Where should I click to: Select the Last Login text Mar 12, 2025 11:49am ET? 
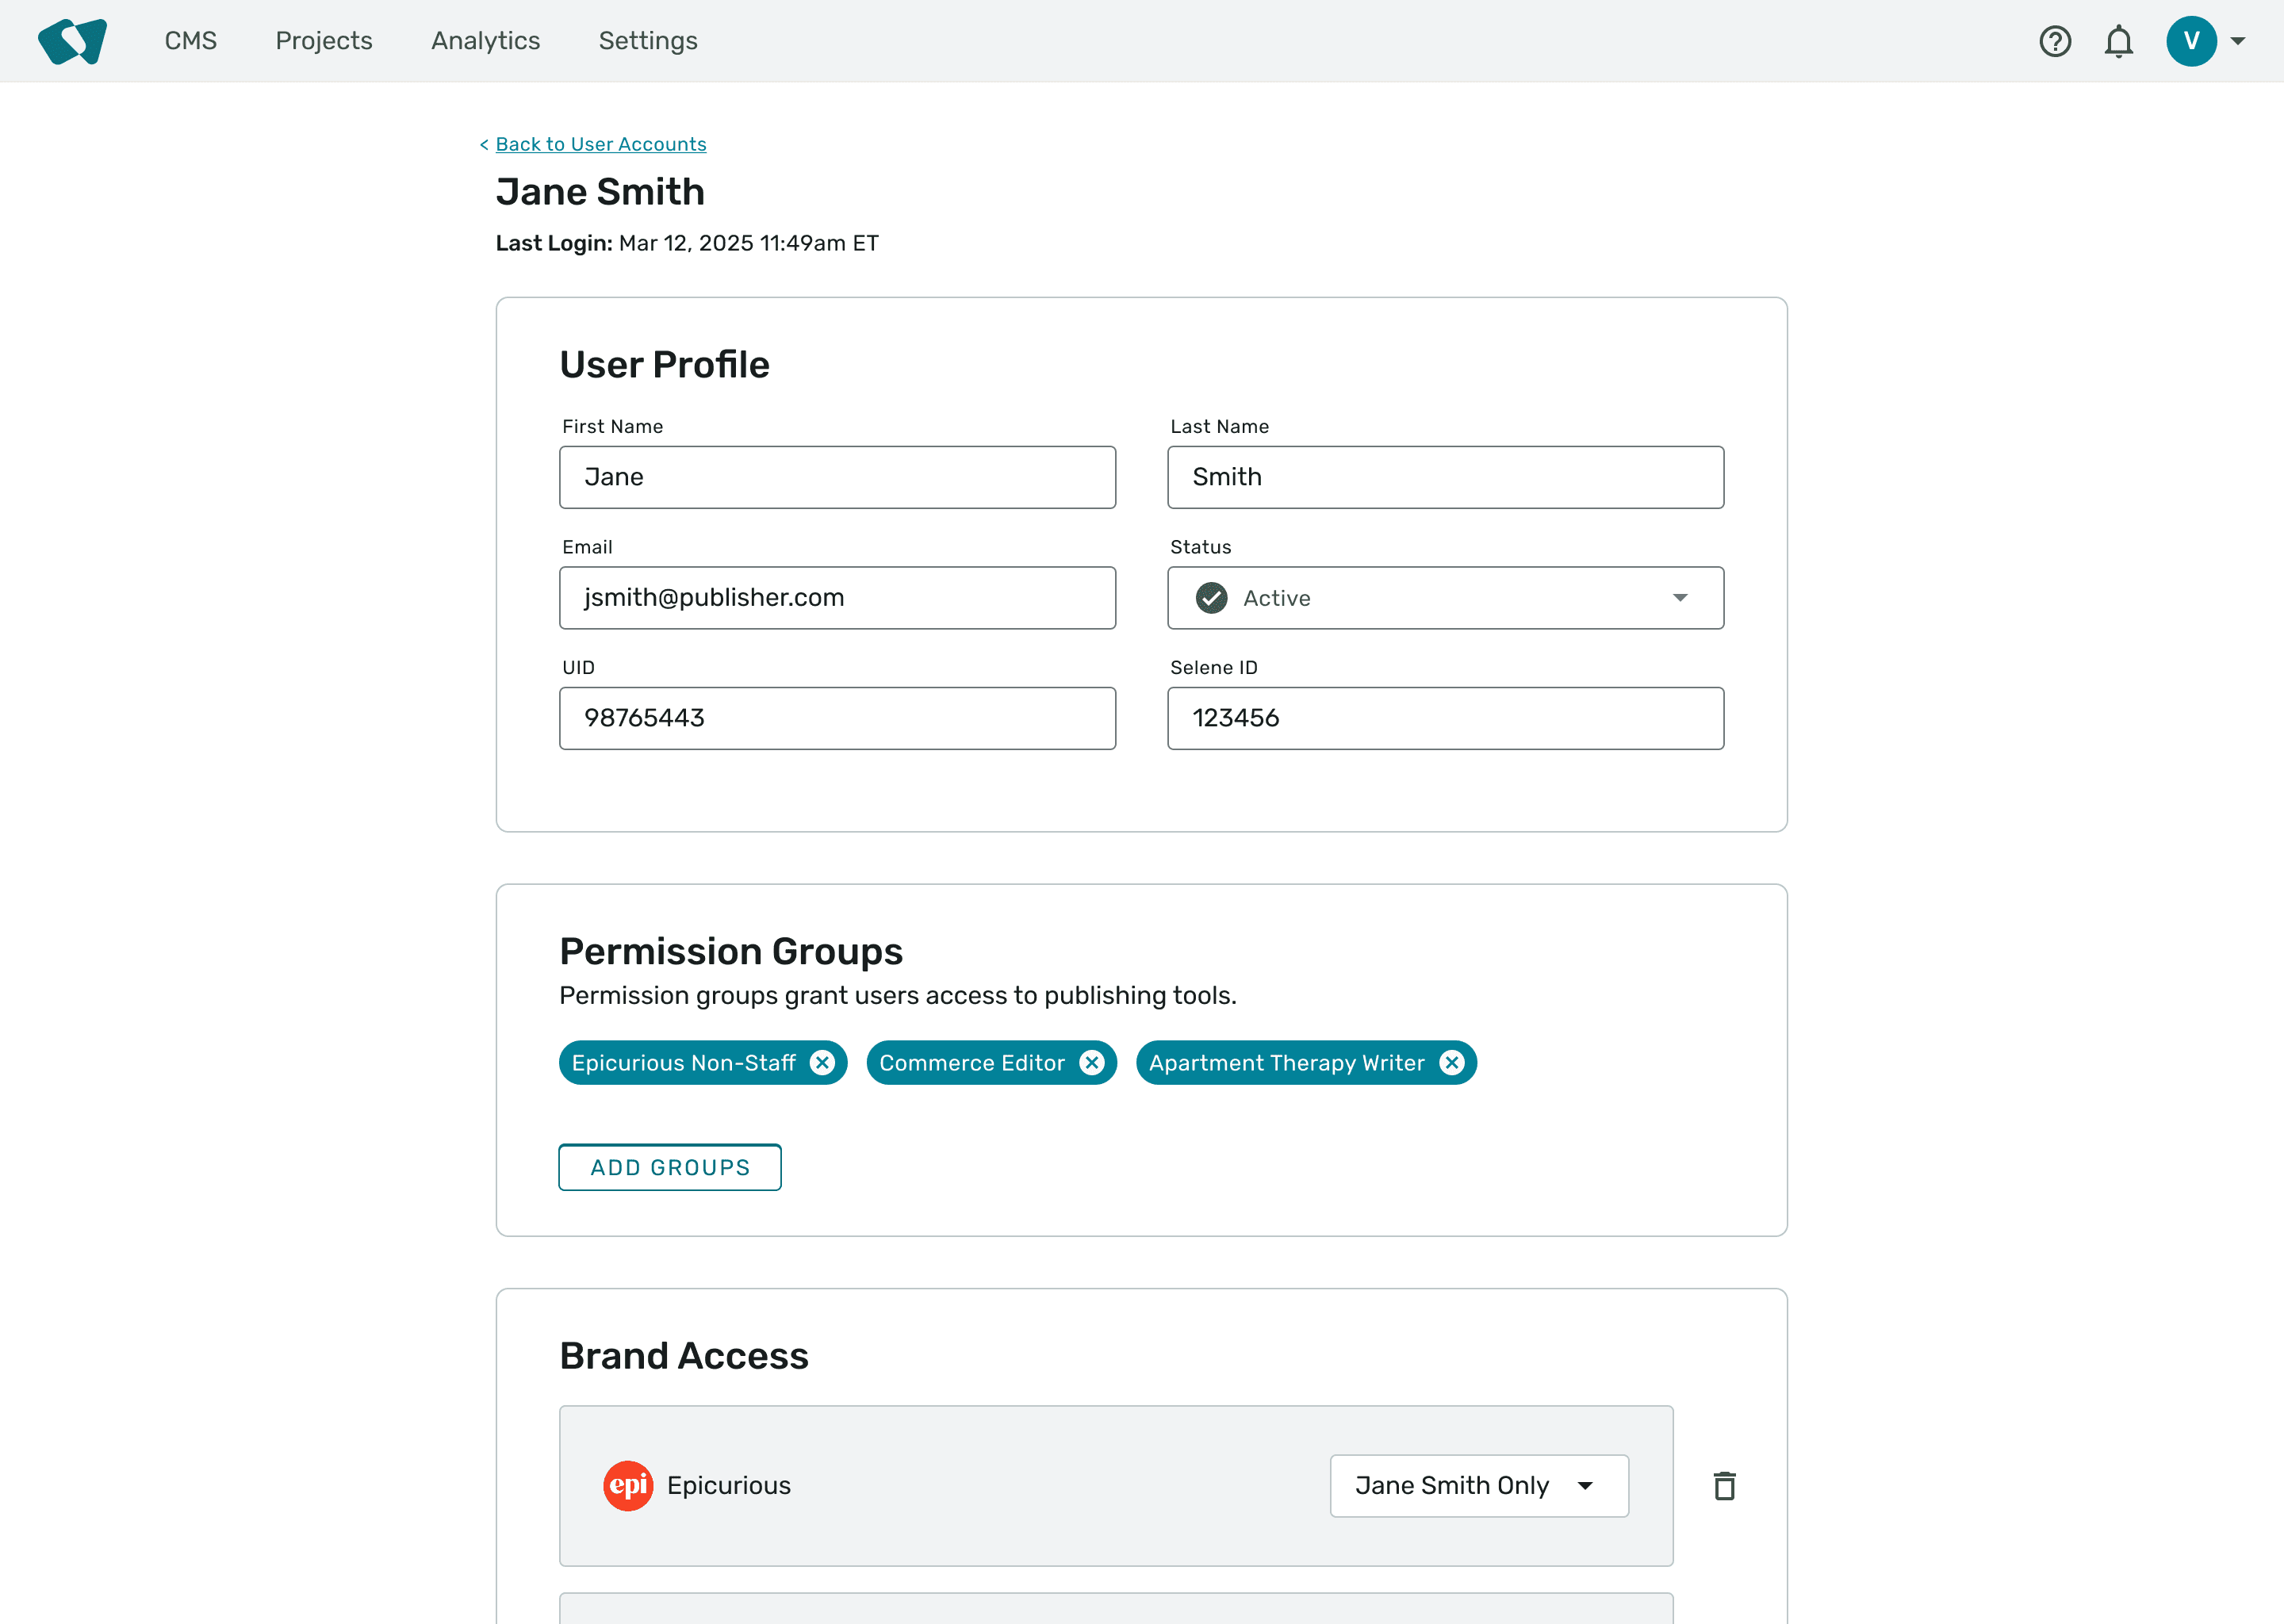tap(748, 243)
